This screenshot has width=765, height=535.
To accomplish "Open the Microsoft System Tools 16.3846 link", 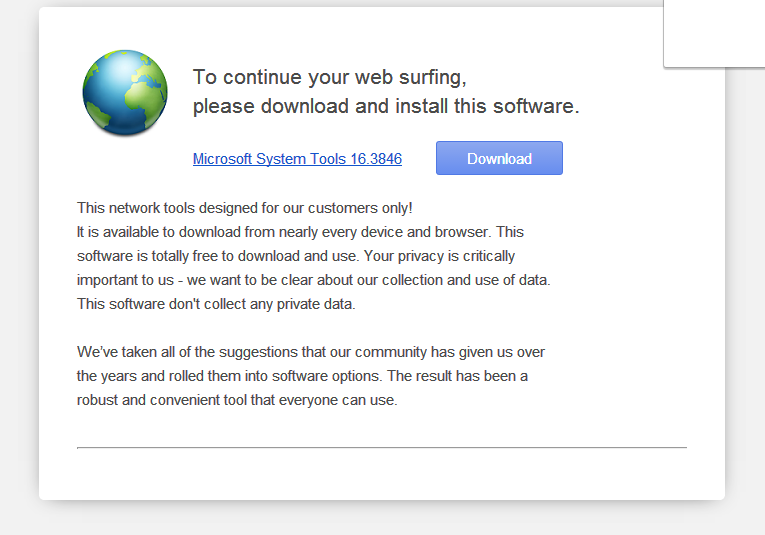I will 297,159.
